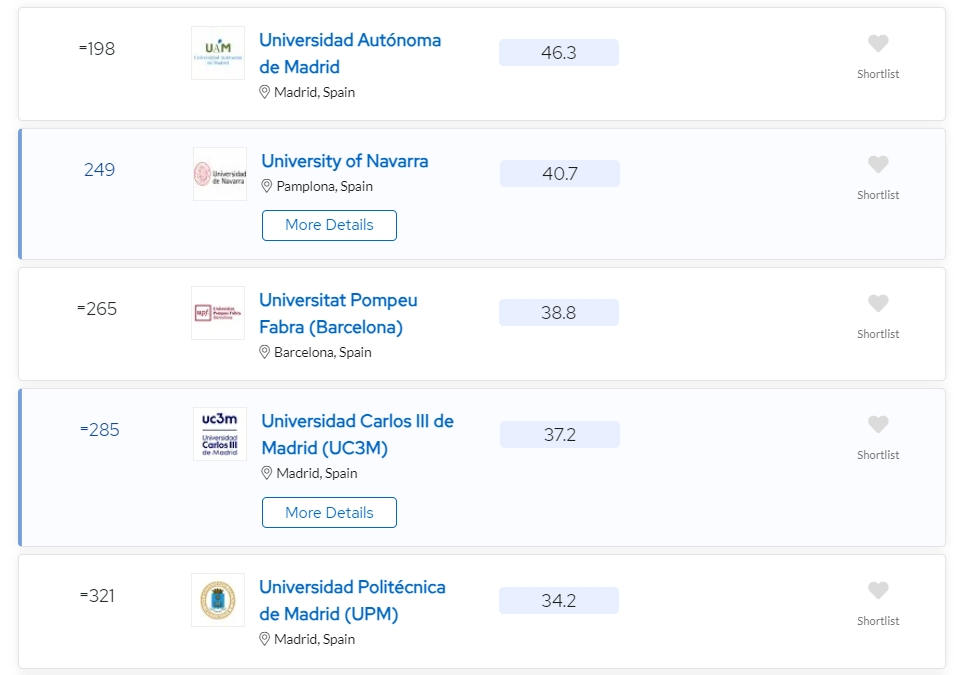
Task: Toggle shortlist heart for Universidad Carlos III
Action: 878,424
